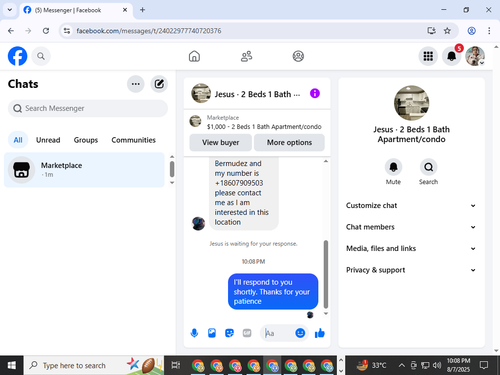Open the emoji picker smiley
The image size is (500, 375).
[x=300, y=333]
